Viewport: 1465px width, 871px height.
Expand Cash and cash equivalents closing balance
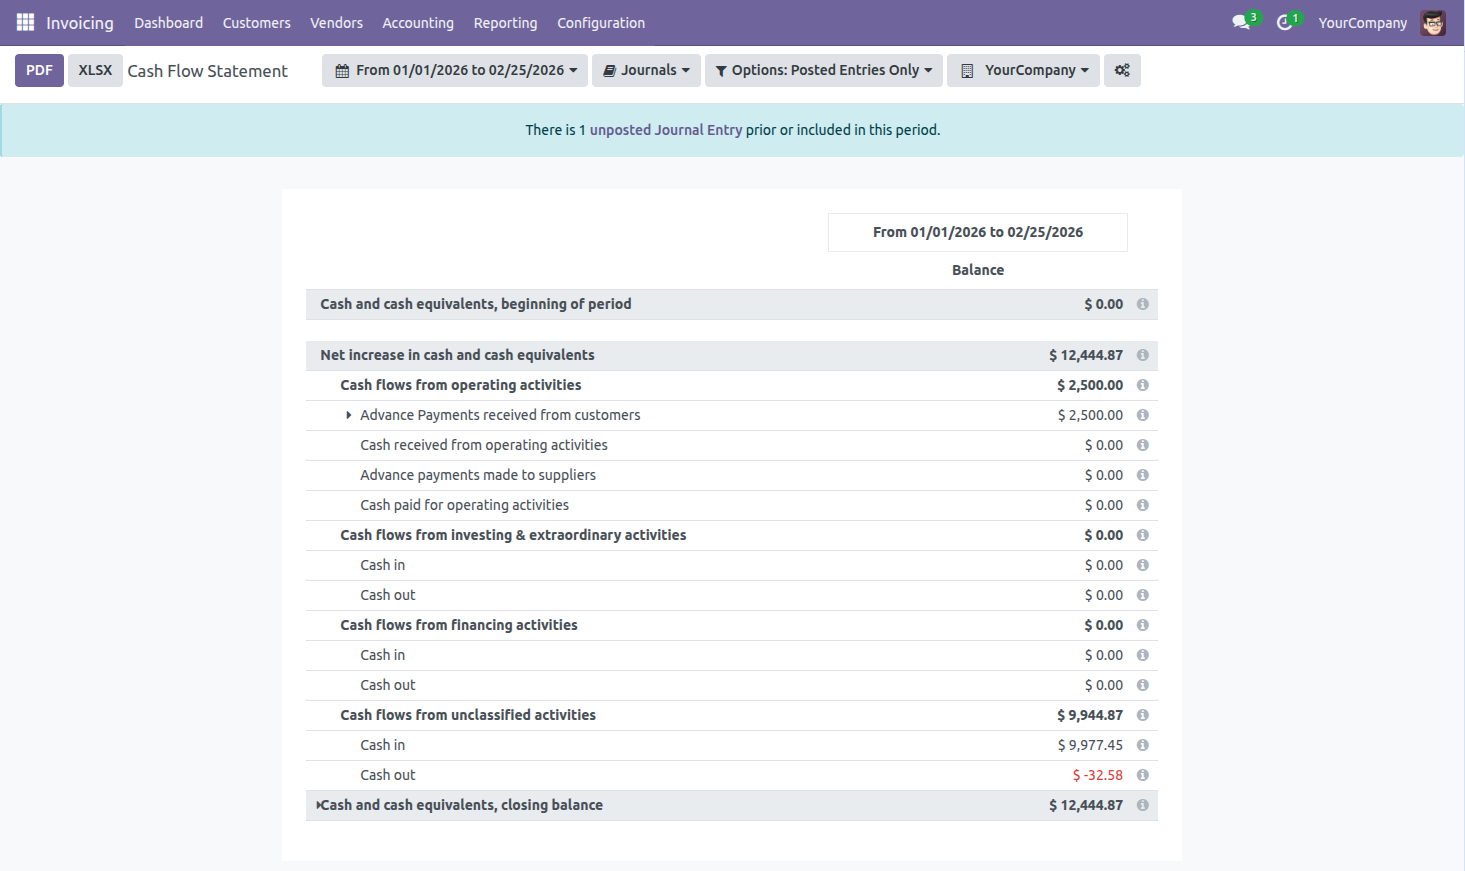320,804
